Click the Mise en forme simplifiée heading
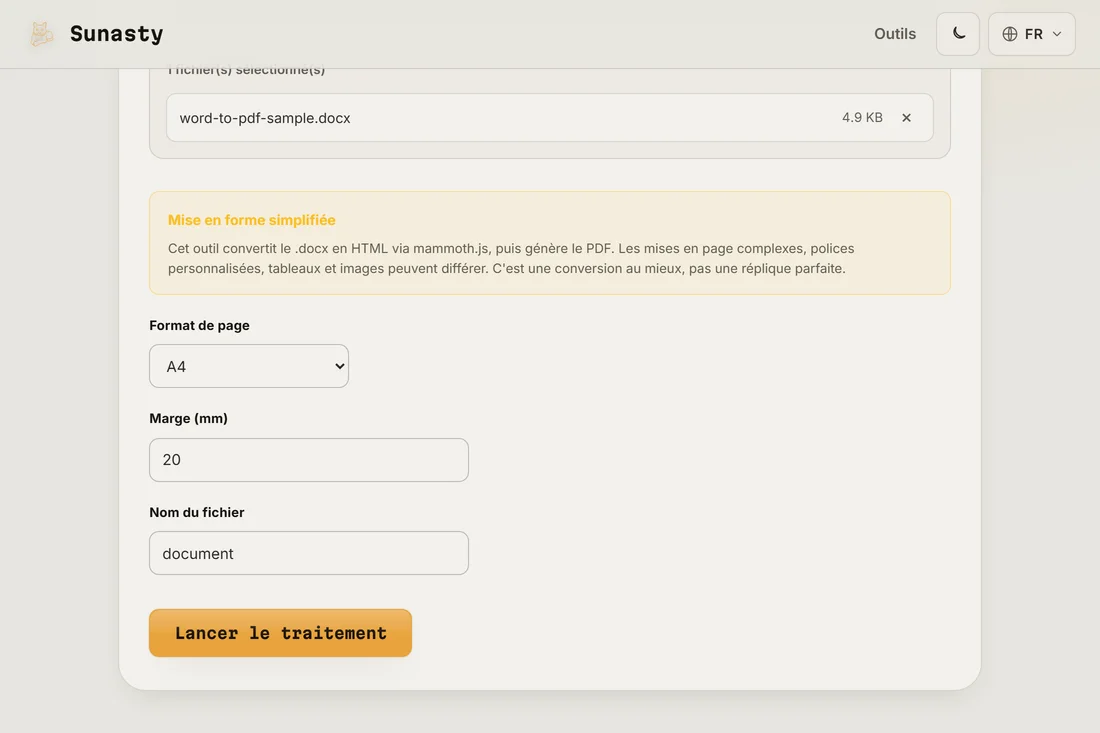Viewport: 1100px width, 733px height. [x=251, y=220]
